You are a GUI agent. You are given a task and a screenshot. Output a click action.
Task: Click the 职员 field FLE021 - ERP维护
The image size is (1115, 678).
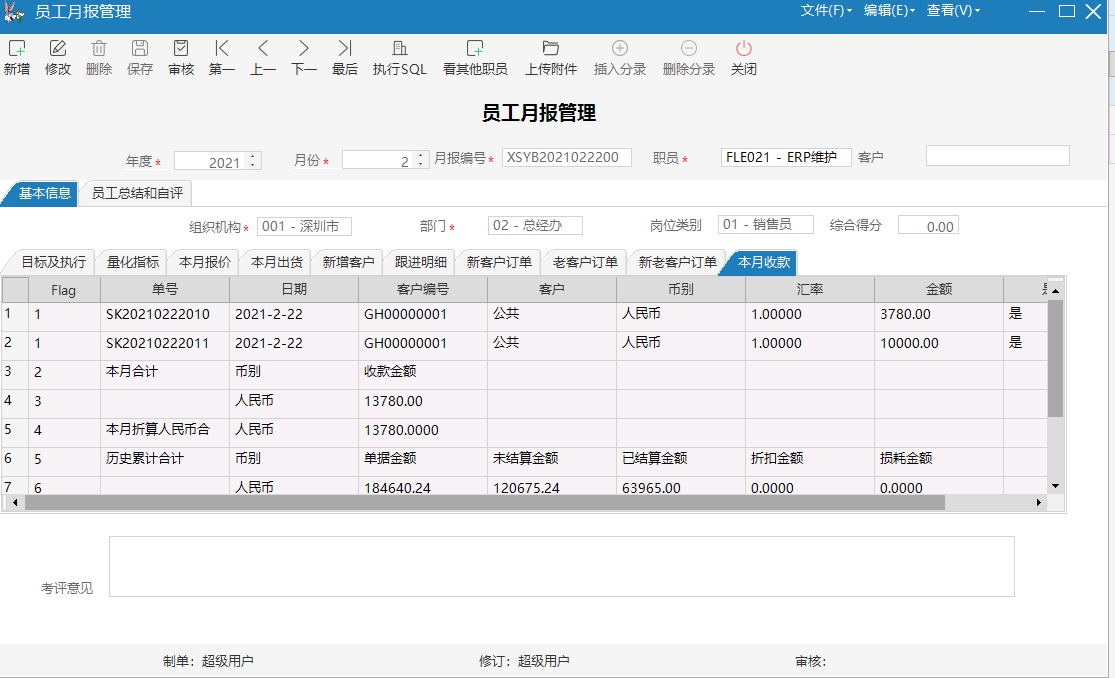point(786,157)
